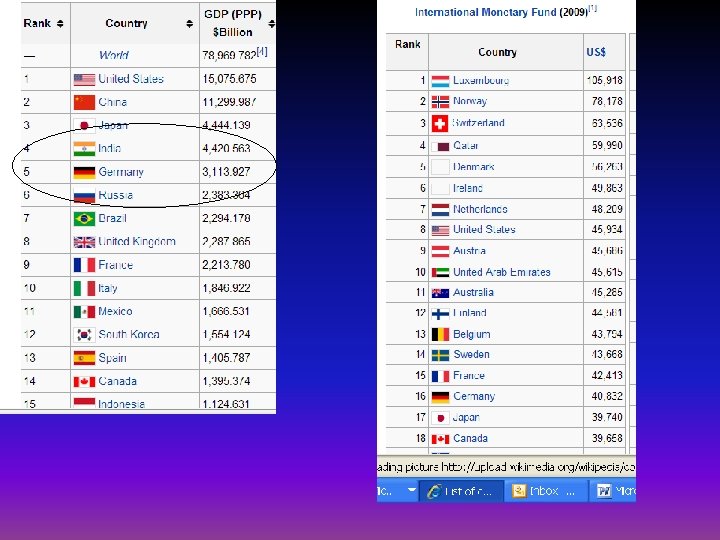Screen dimensions: 720x540
Task: Open the World link in left table
Action: point(113,56)
